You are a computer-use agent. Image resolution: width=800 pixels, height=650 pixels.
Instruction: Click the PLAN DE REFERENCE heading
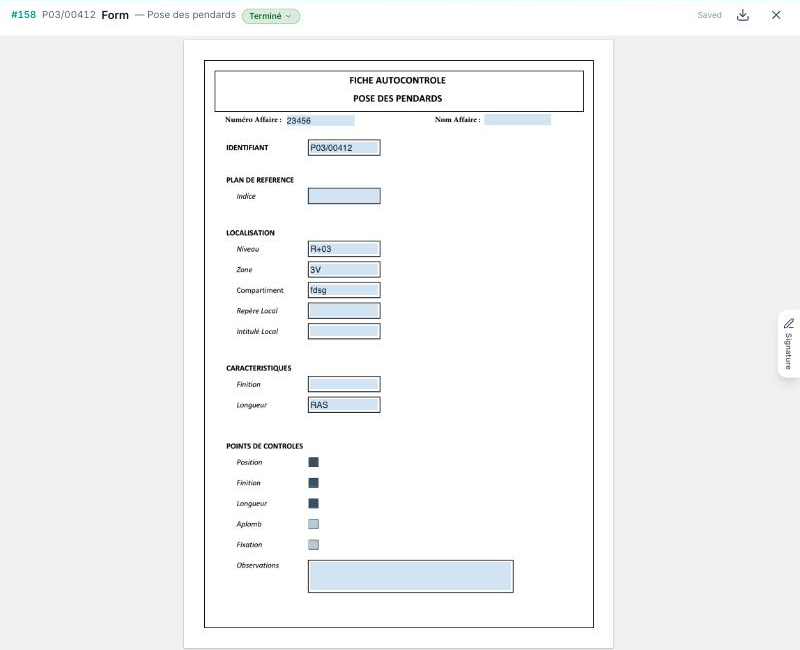click(x=260, y=180)
